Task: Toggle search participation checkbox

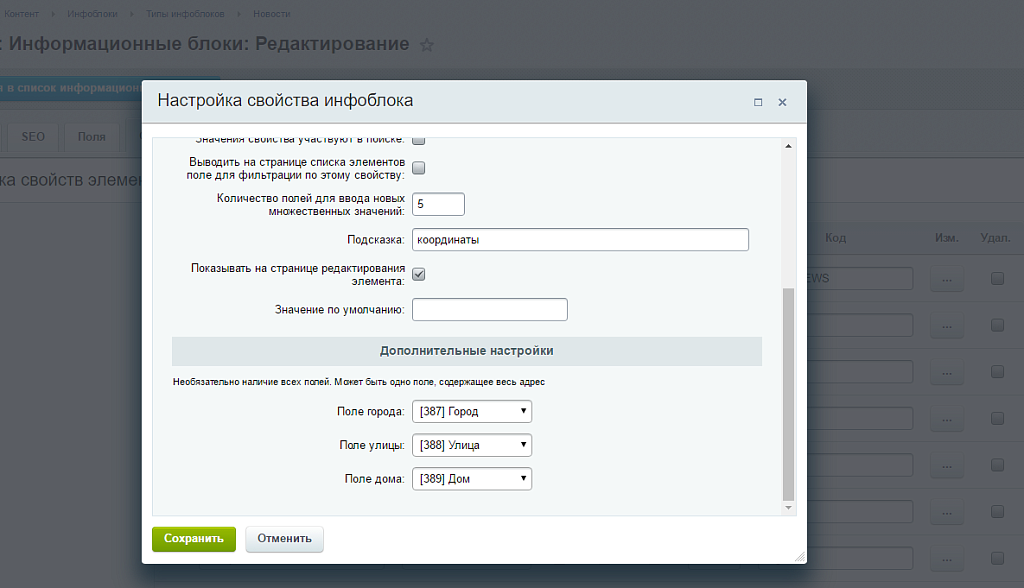Action: coord(419,140)
